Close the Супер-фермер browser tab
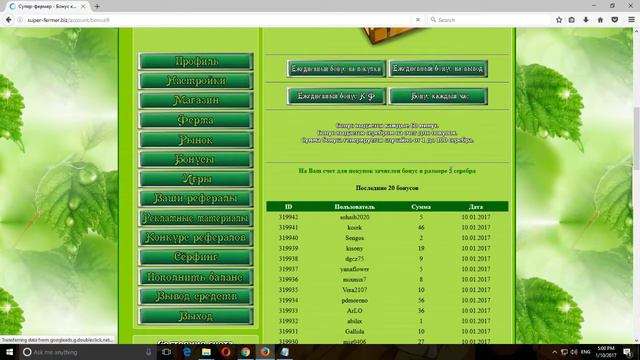640x360 pixels. 83,7
